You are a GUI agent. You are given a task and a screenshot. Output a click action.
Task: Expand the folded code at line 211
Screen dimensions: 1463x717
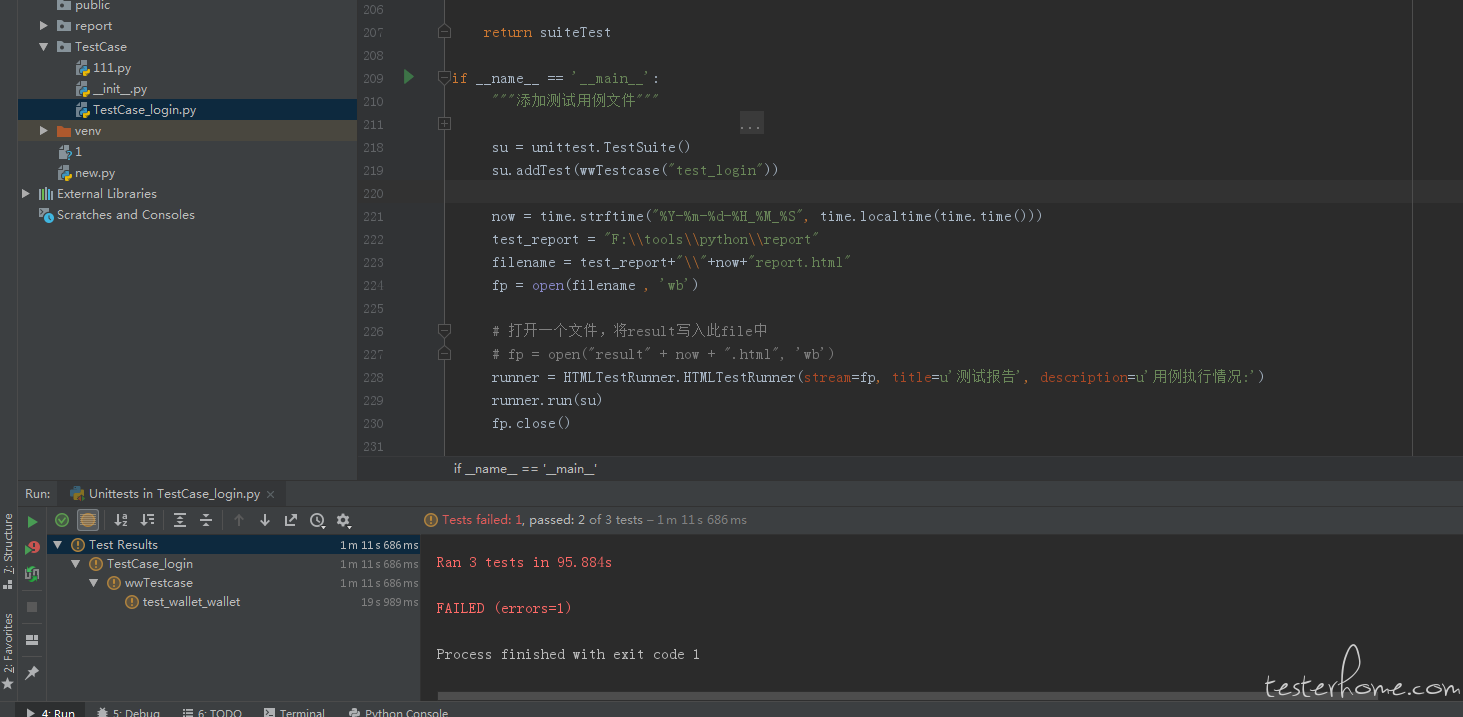444,124
